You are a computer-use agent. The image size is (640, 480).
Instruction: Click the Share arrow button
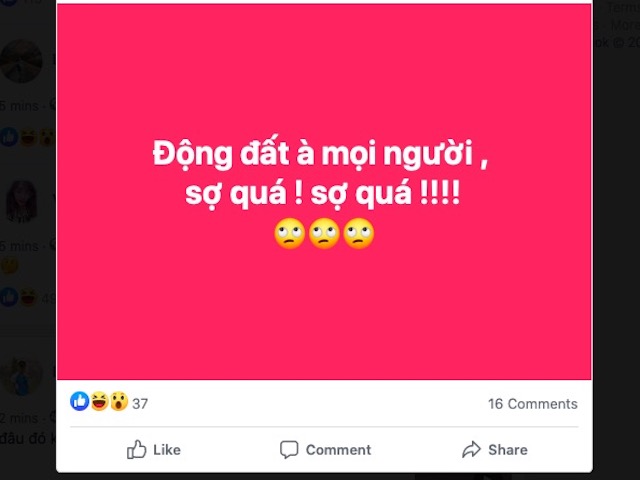pos(494,450)
